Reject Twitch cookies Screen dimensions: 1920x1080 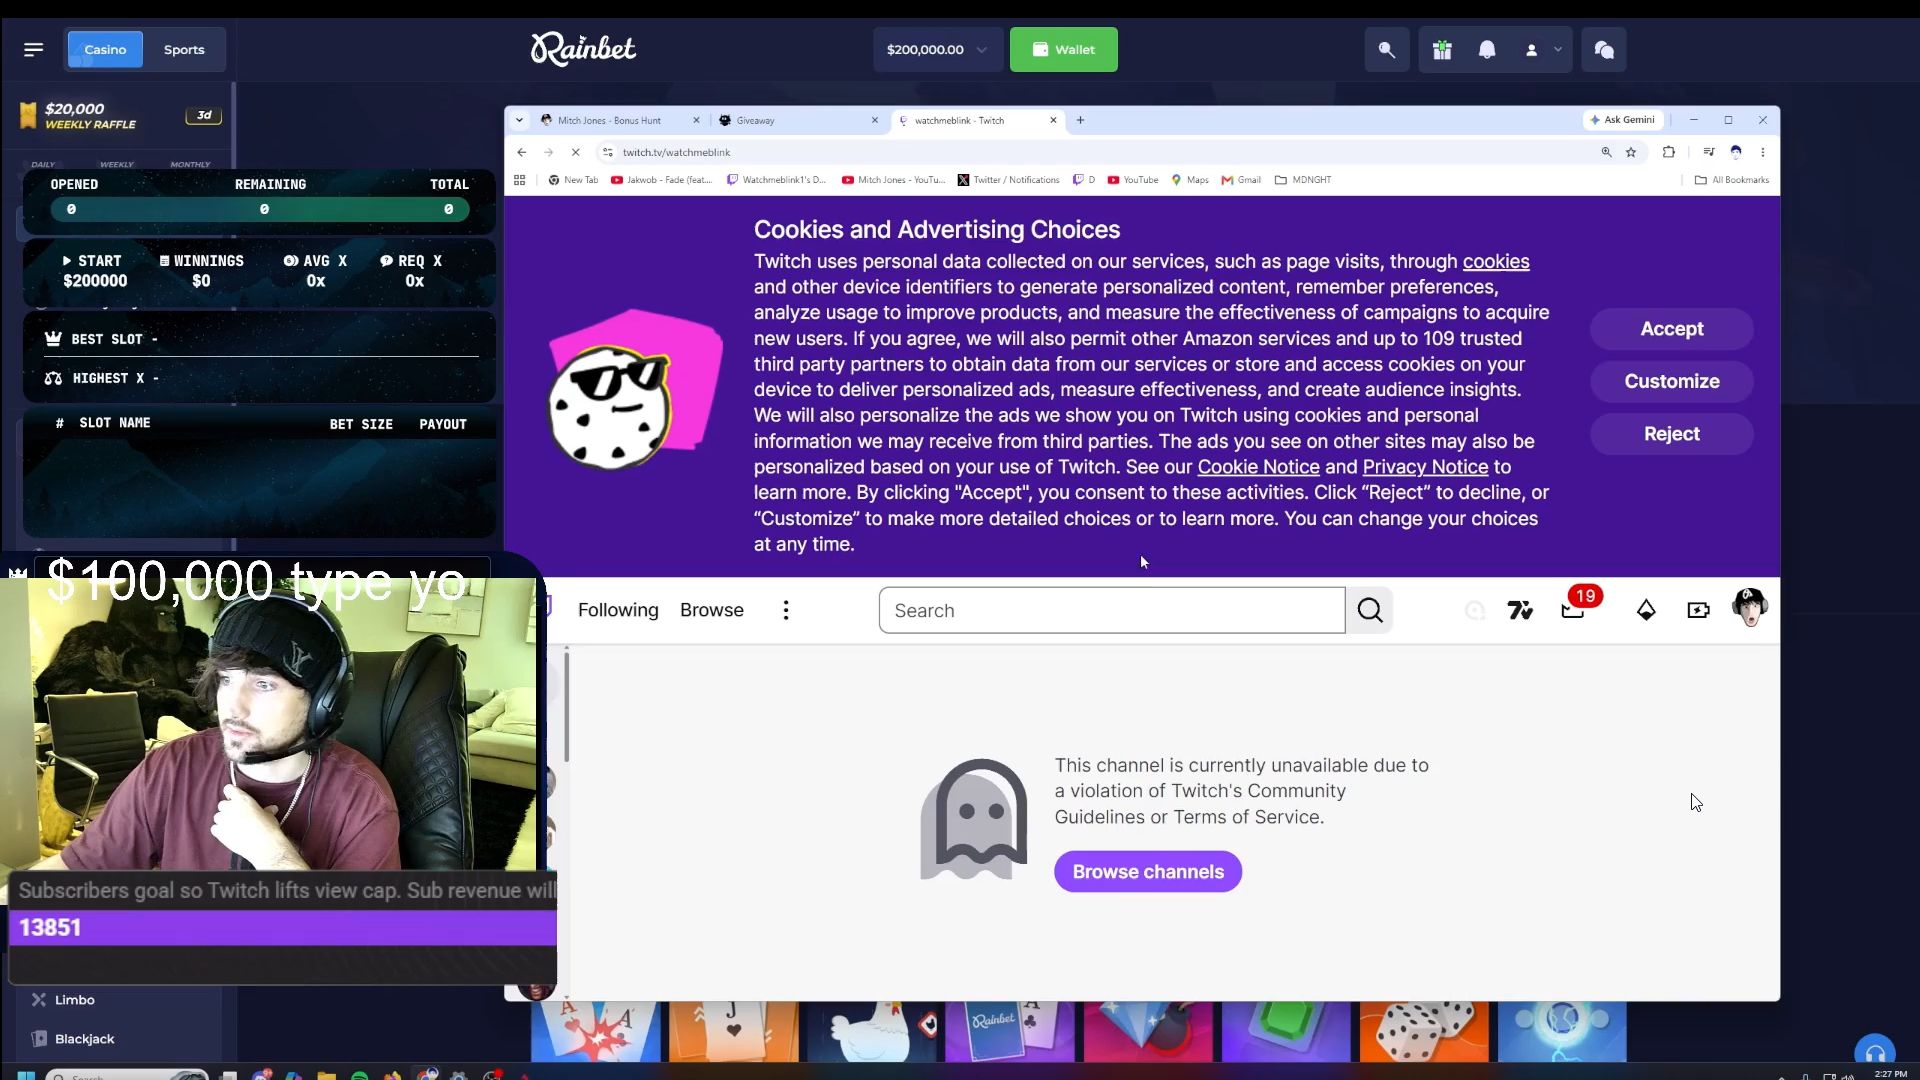coord(1672,434)
